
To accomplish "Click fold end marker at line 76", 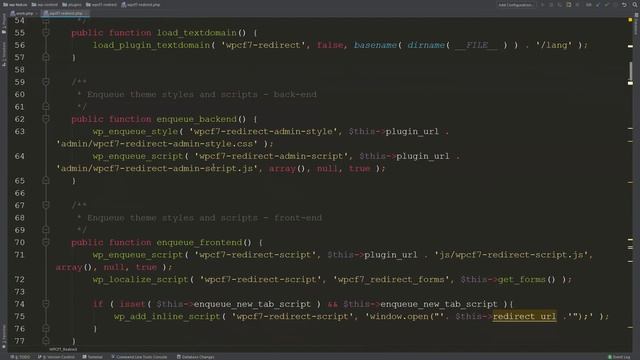I will [x=46, y=329].
